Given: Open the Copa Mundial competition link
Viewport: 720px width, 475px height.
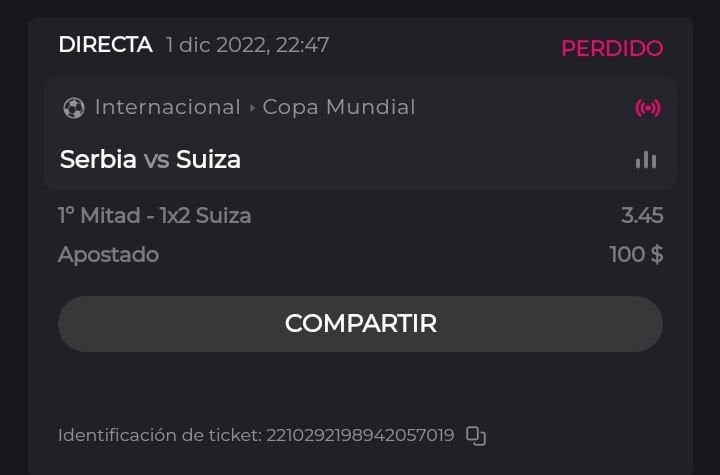Looking at the screenshot, I should point(339,107).
